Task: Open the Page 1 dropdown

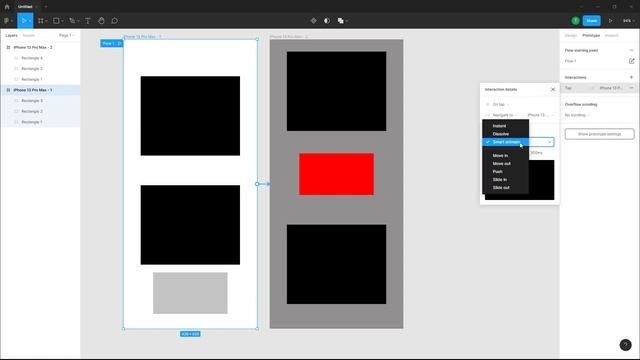Action: click(x=67, y=36)
